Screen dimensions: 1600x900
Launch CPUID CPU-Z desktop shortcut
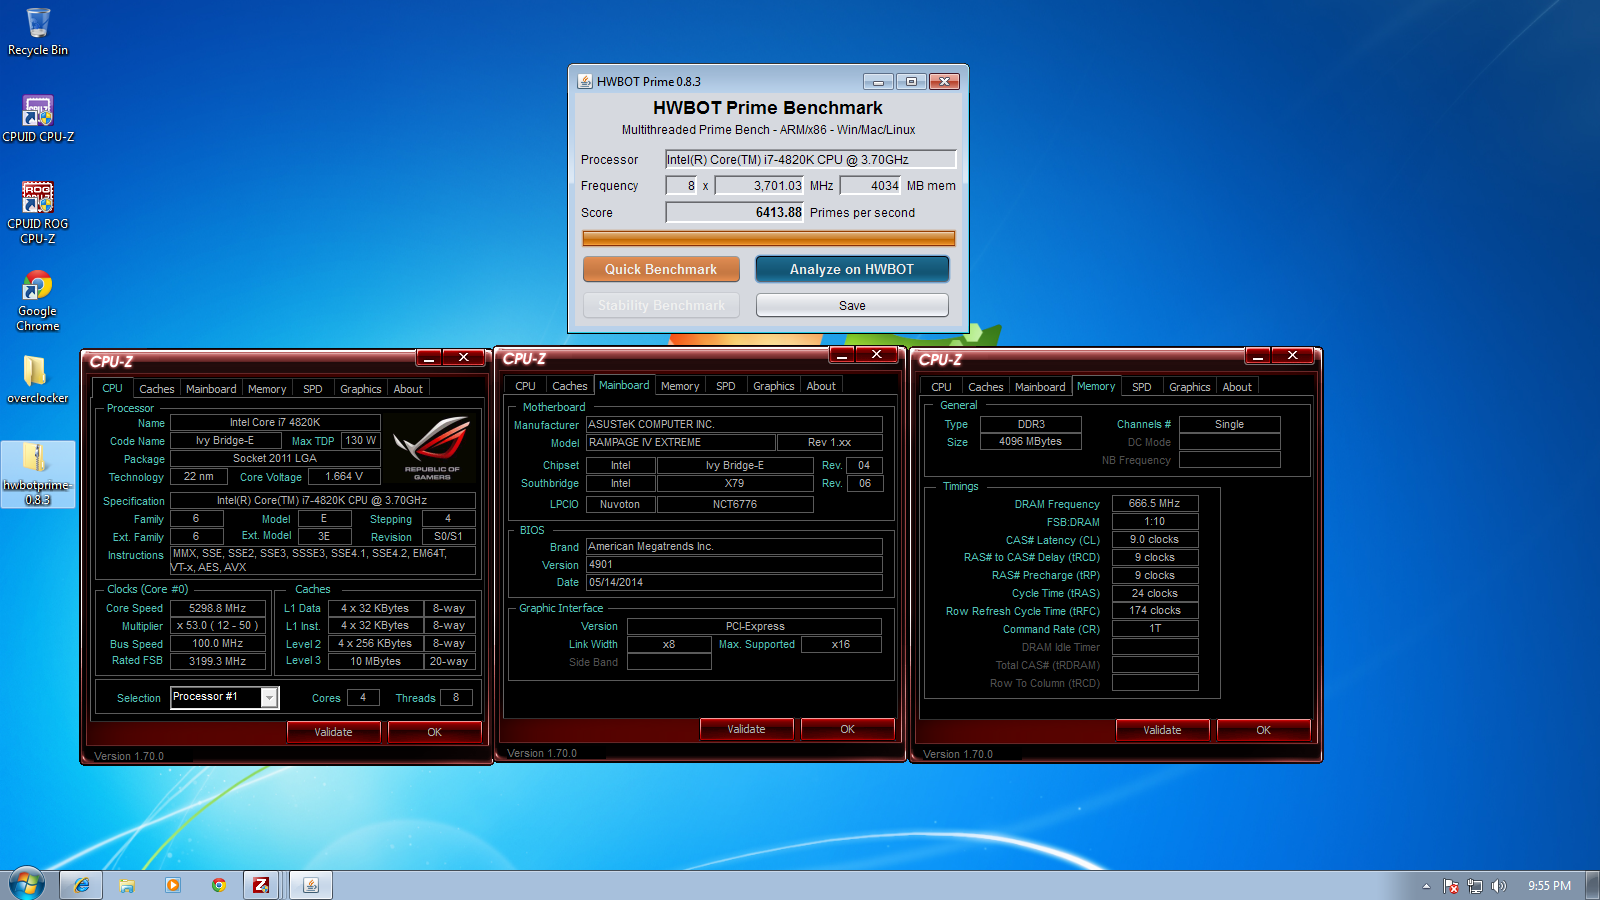[38, 118]
